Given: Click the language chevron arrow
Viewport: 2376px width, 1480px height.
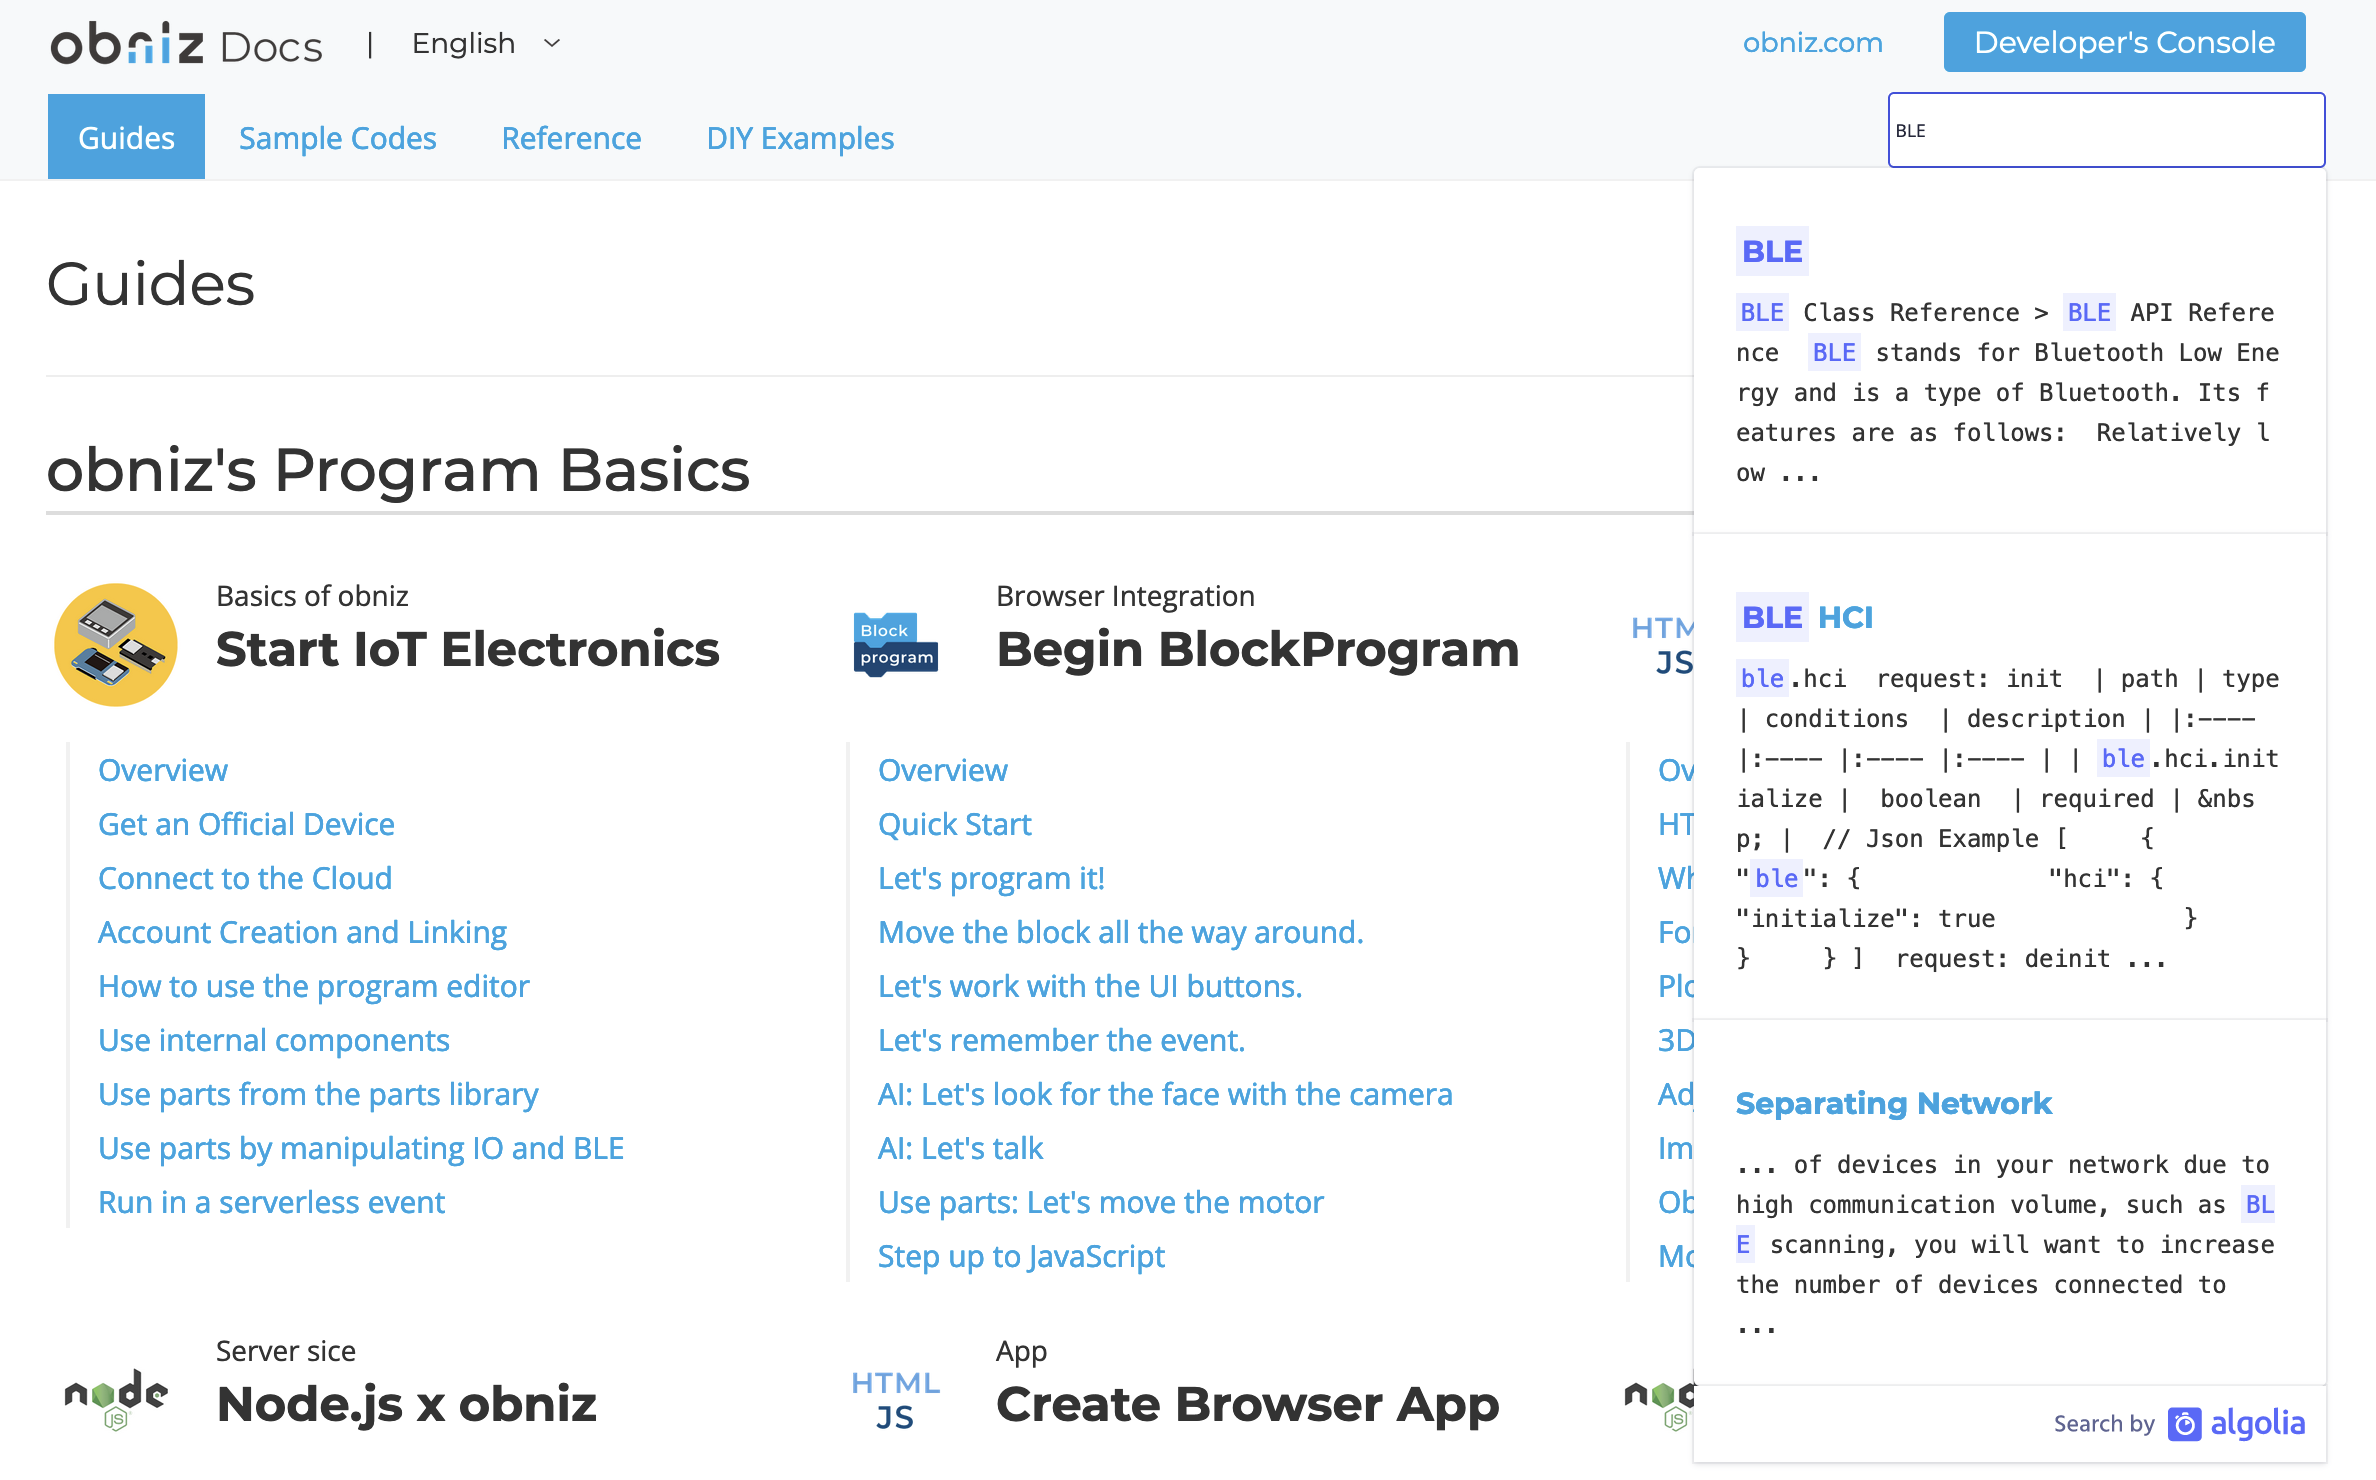Looking at the screenshot, I should [x=552, y=44].
